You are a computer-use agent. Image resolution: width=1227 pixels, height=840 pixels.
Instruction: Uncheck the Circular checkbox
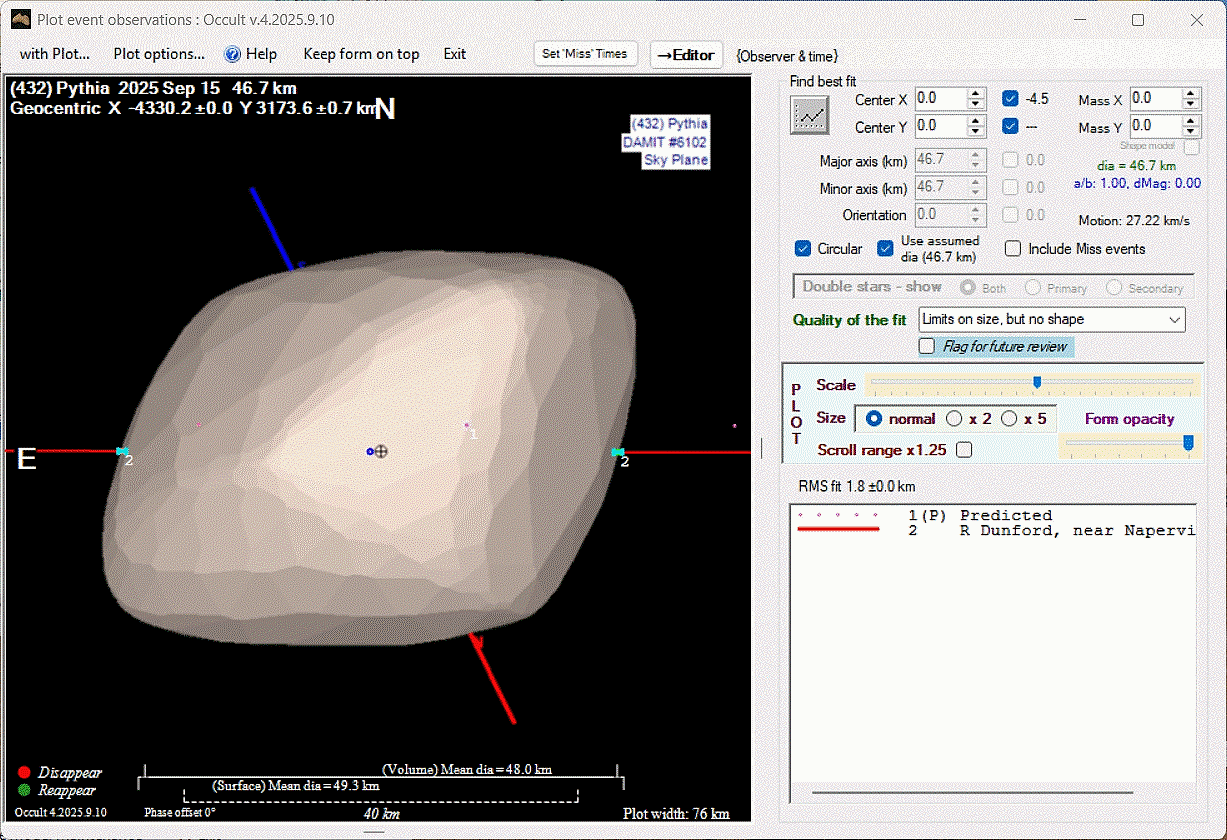coord(803,249)
